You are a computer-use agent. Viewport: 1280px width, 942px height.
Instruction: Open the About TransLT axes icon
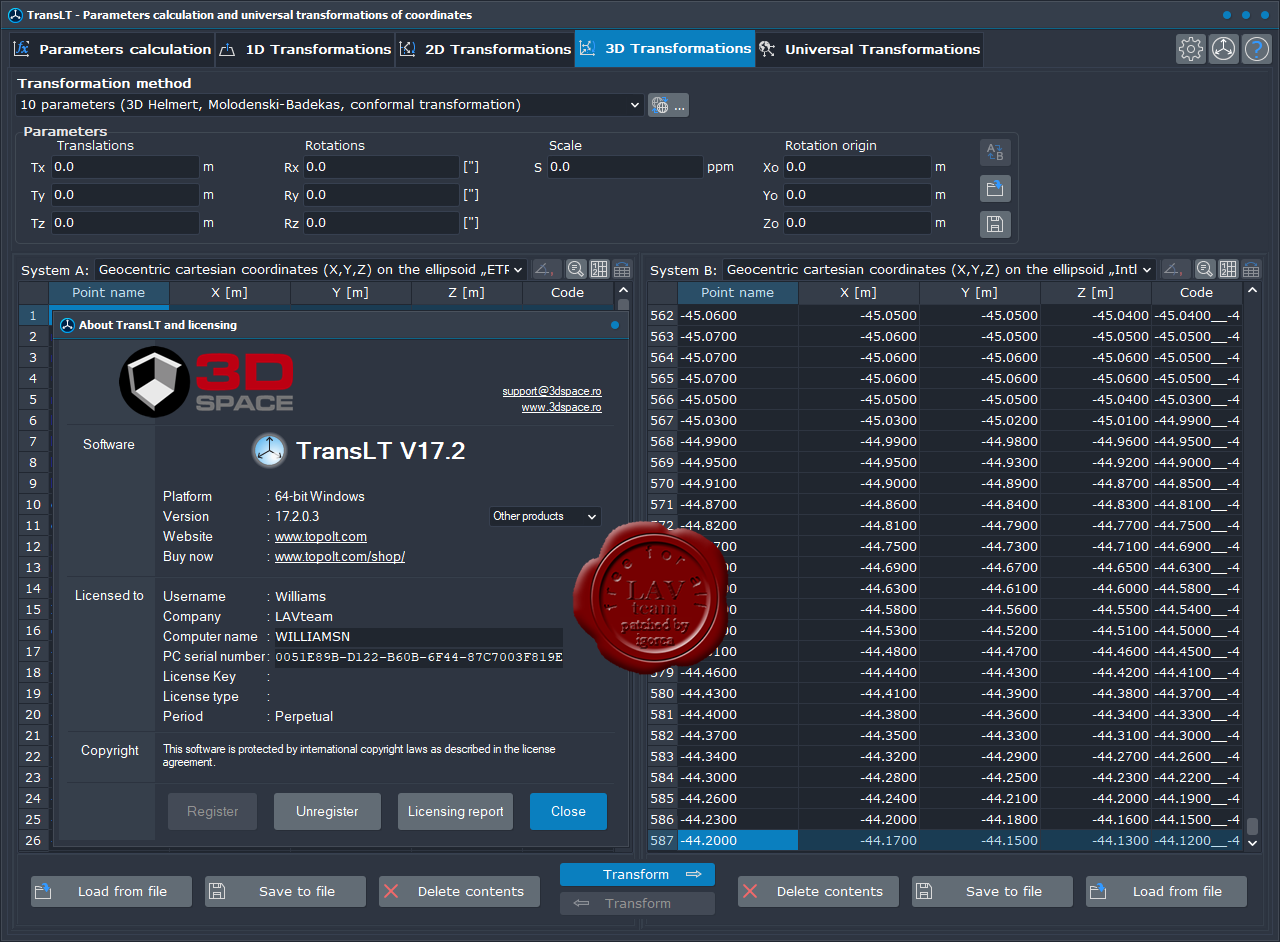click(1223, 49)
